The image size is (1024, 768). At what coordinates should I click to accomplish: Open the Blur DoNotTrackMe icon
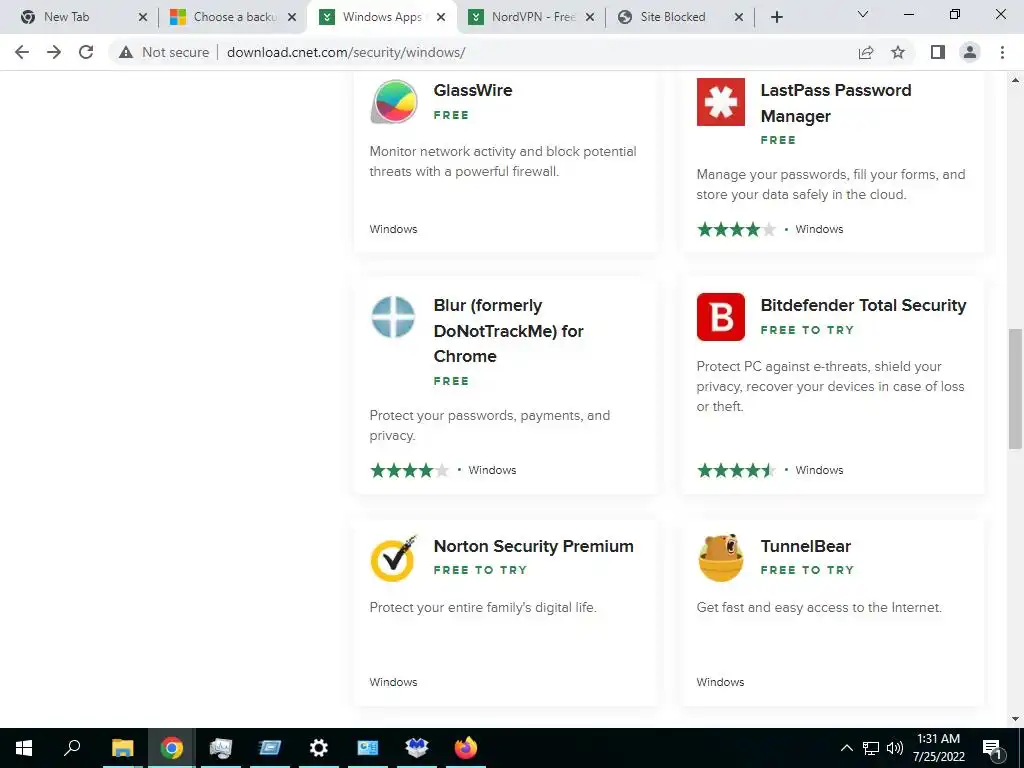click(x=393, y=317)
